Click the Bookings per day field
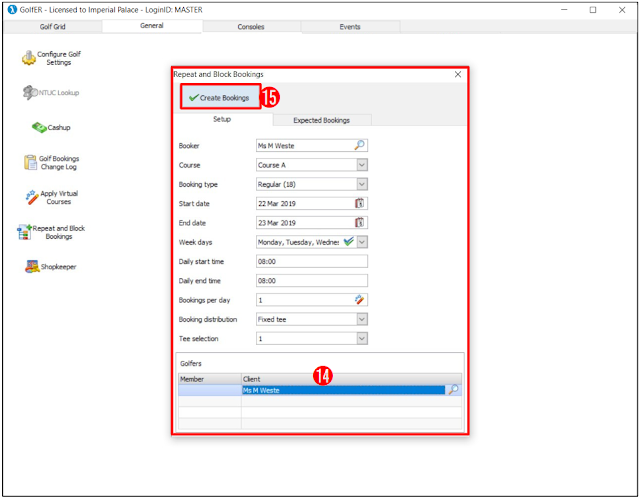The width and height of the screenshot is (640, 499). pos(312,300)
